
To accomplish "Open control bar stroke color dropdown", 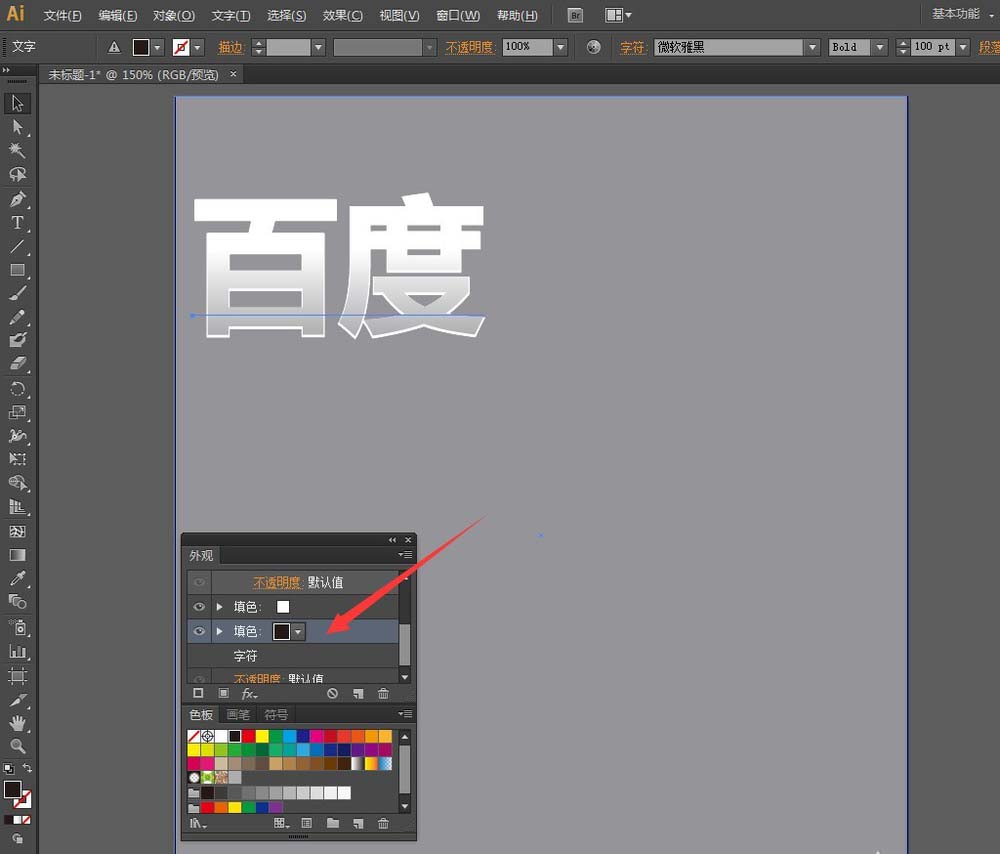I will pos(198,47).
